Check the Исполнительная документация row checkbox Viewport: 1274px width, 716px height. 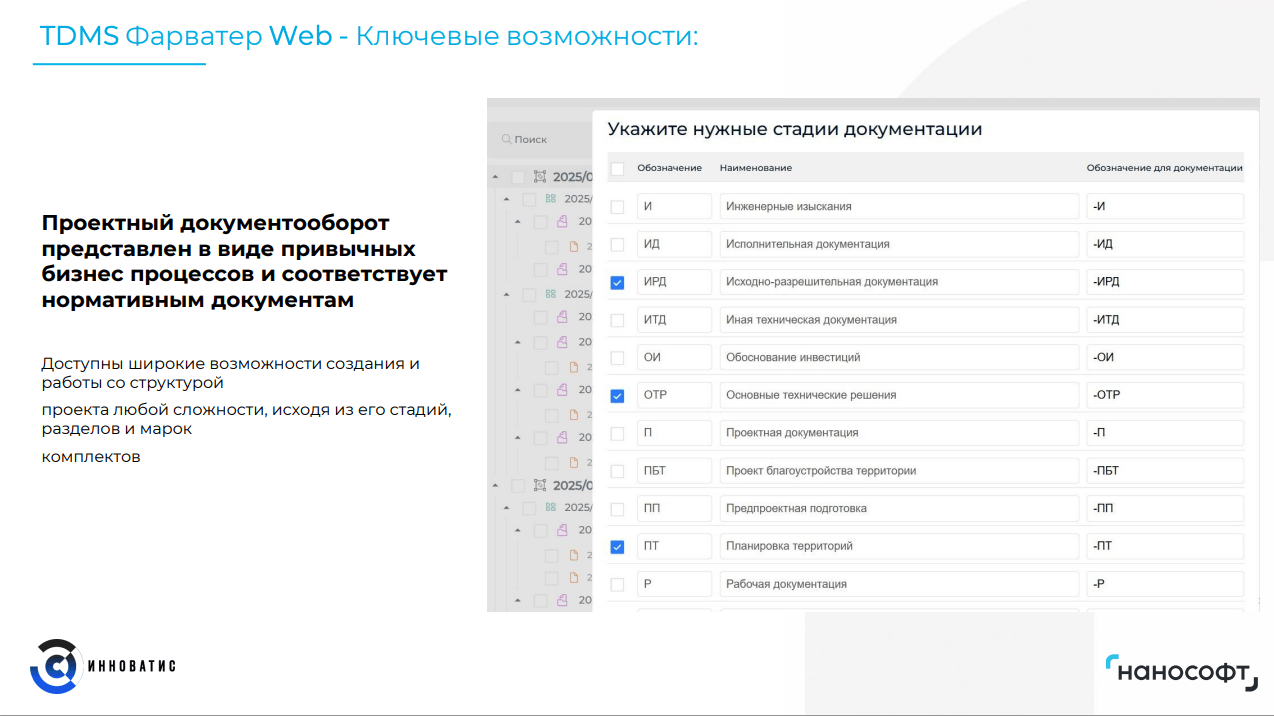[617, 245]
